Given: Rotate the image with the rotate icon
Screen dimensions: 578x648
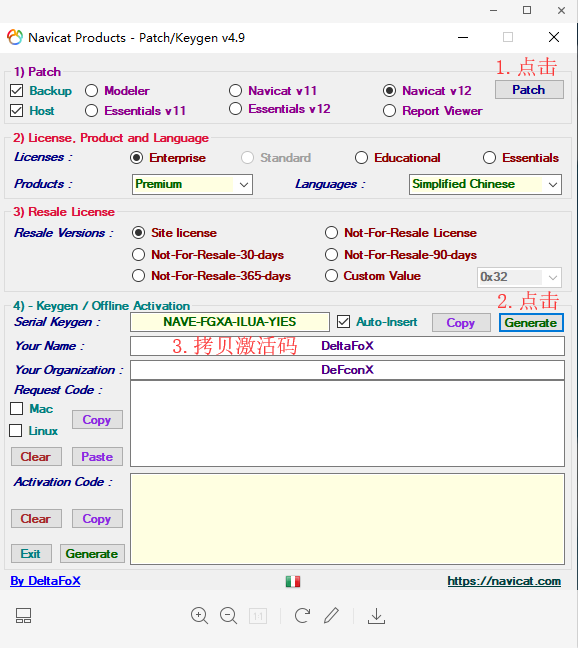Looking at the screenshot, I should click(302, 616).
